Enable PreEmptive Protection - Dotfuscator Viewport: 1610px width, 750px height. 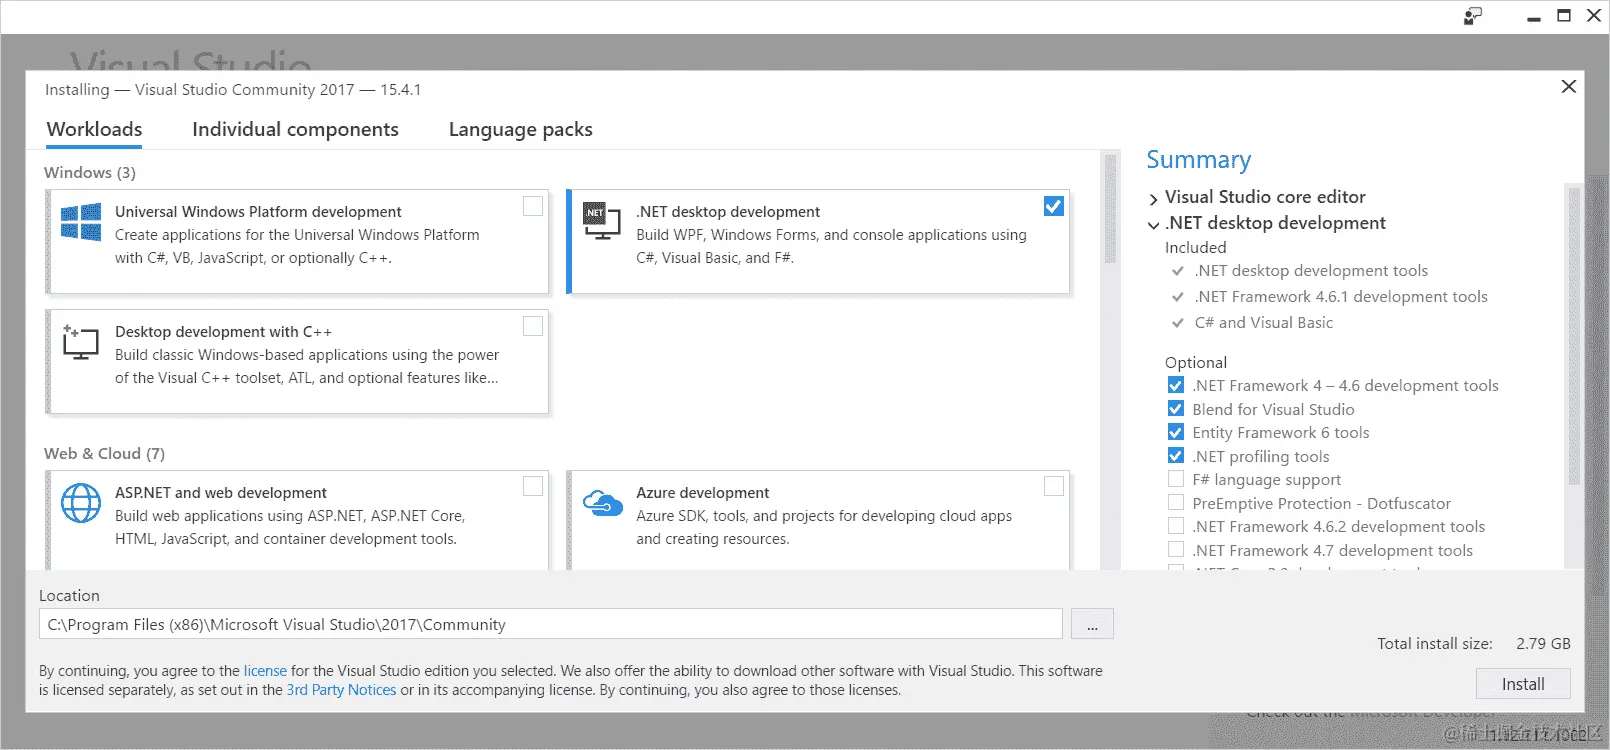click(x=1176, y=503)
